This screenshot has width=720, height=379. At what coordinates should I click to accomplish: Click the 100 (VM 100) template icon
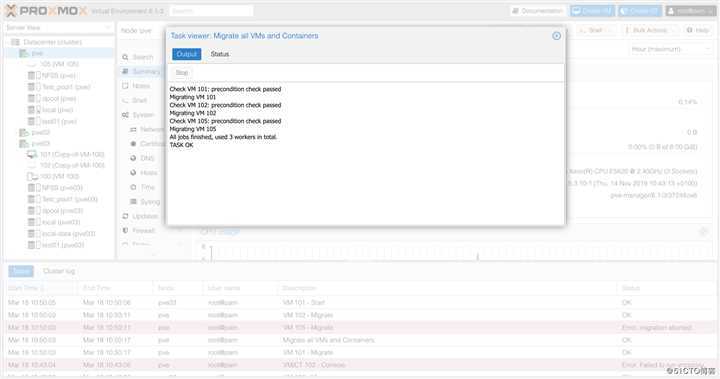33,176
